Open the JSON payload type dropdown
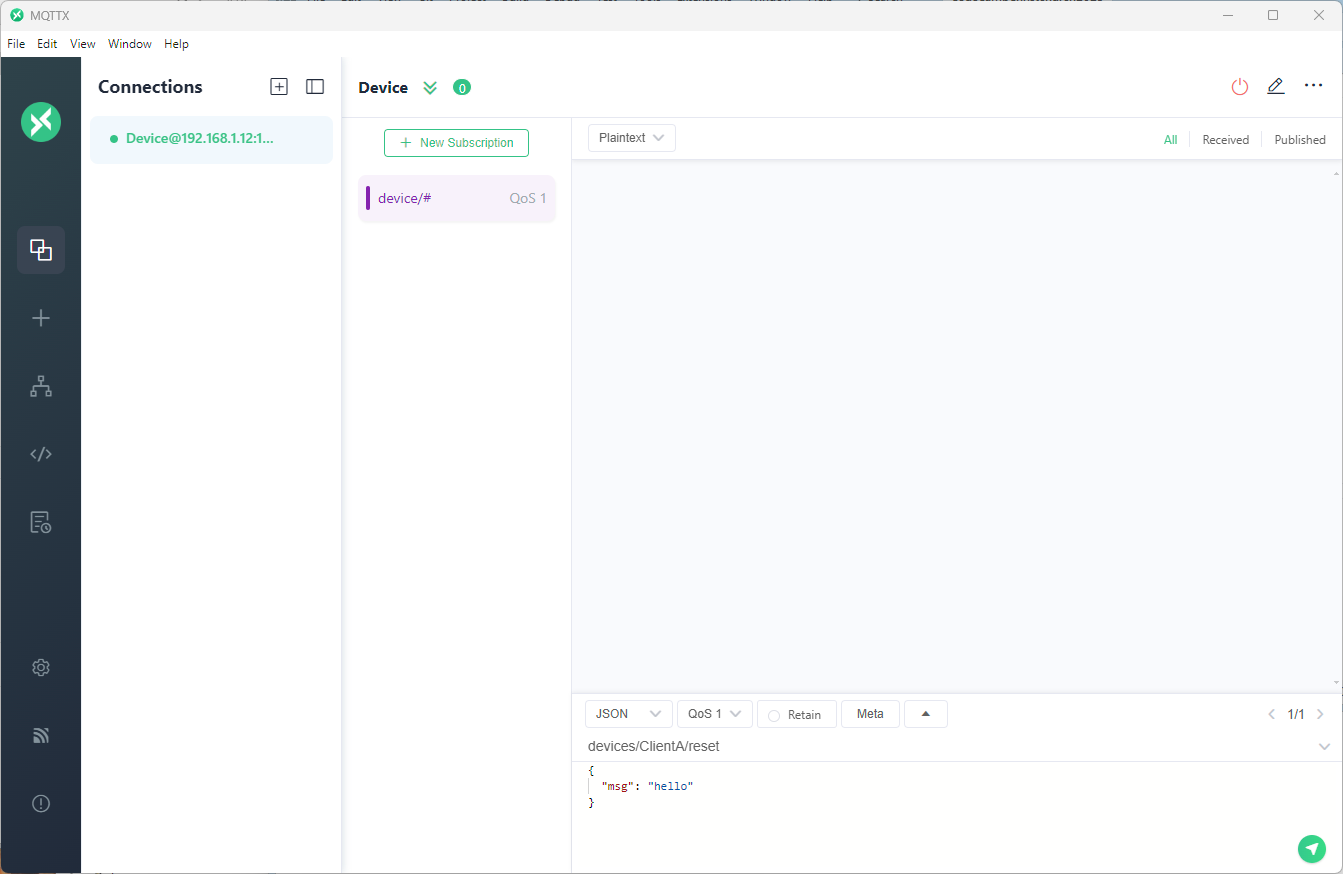The image size is (1343, 874). tap(628, 714)
